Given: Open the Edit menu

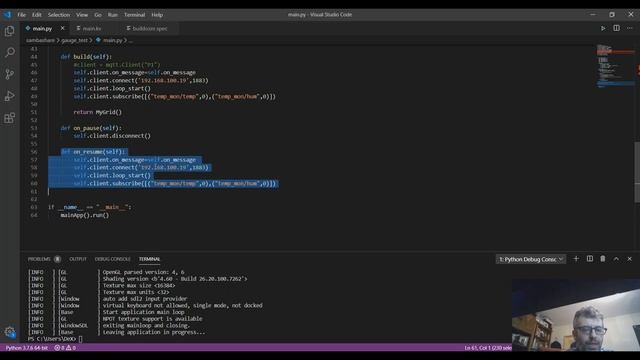Looking at the screenshot, I should [x=37, y=15].
